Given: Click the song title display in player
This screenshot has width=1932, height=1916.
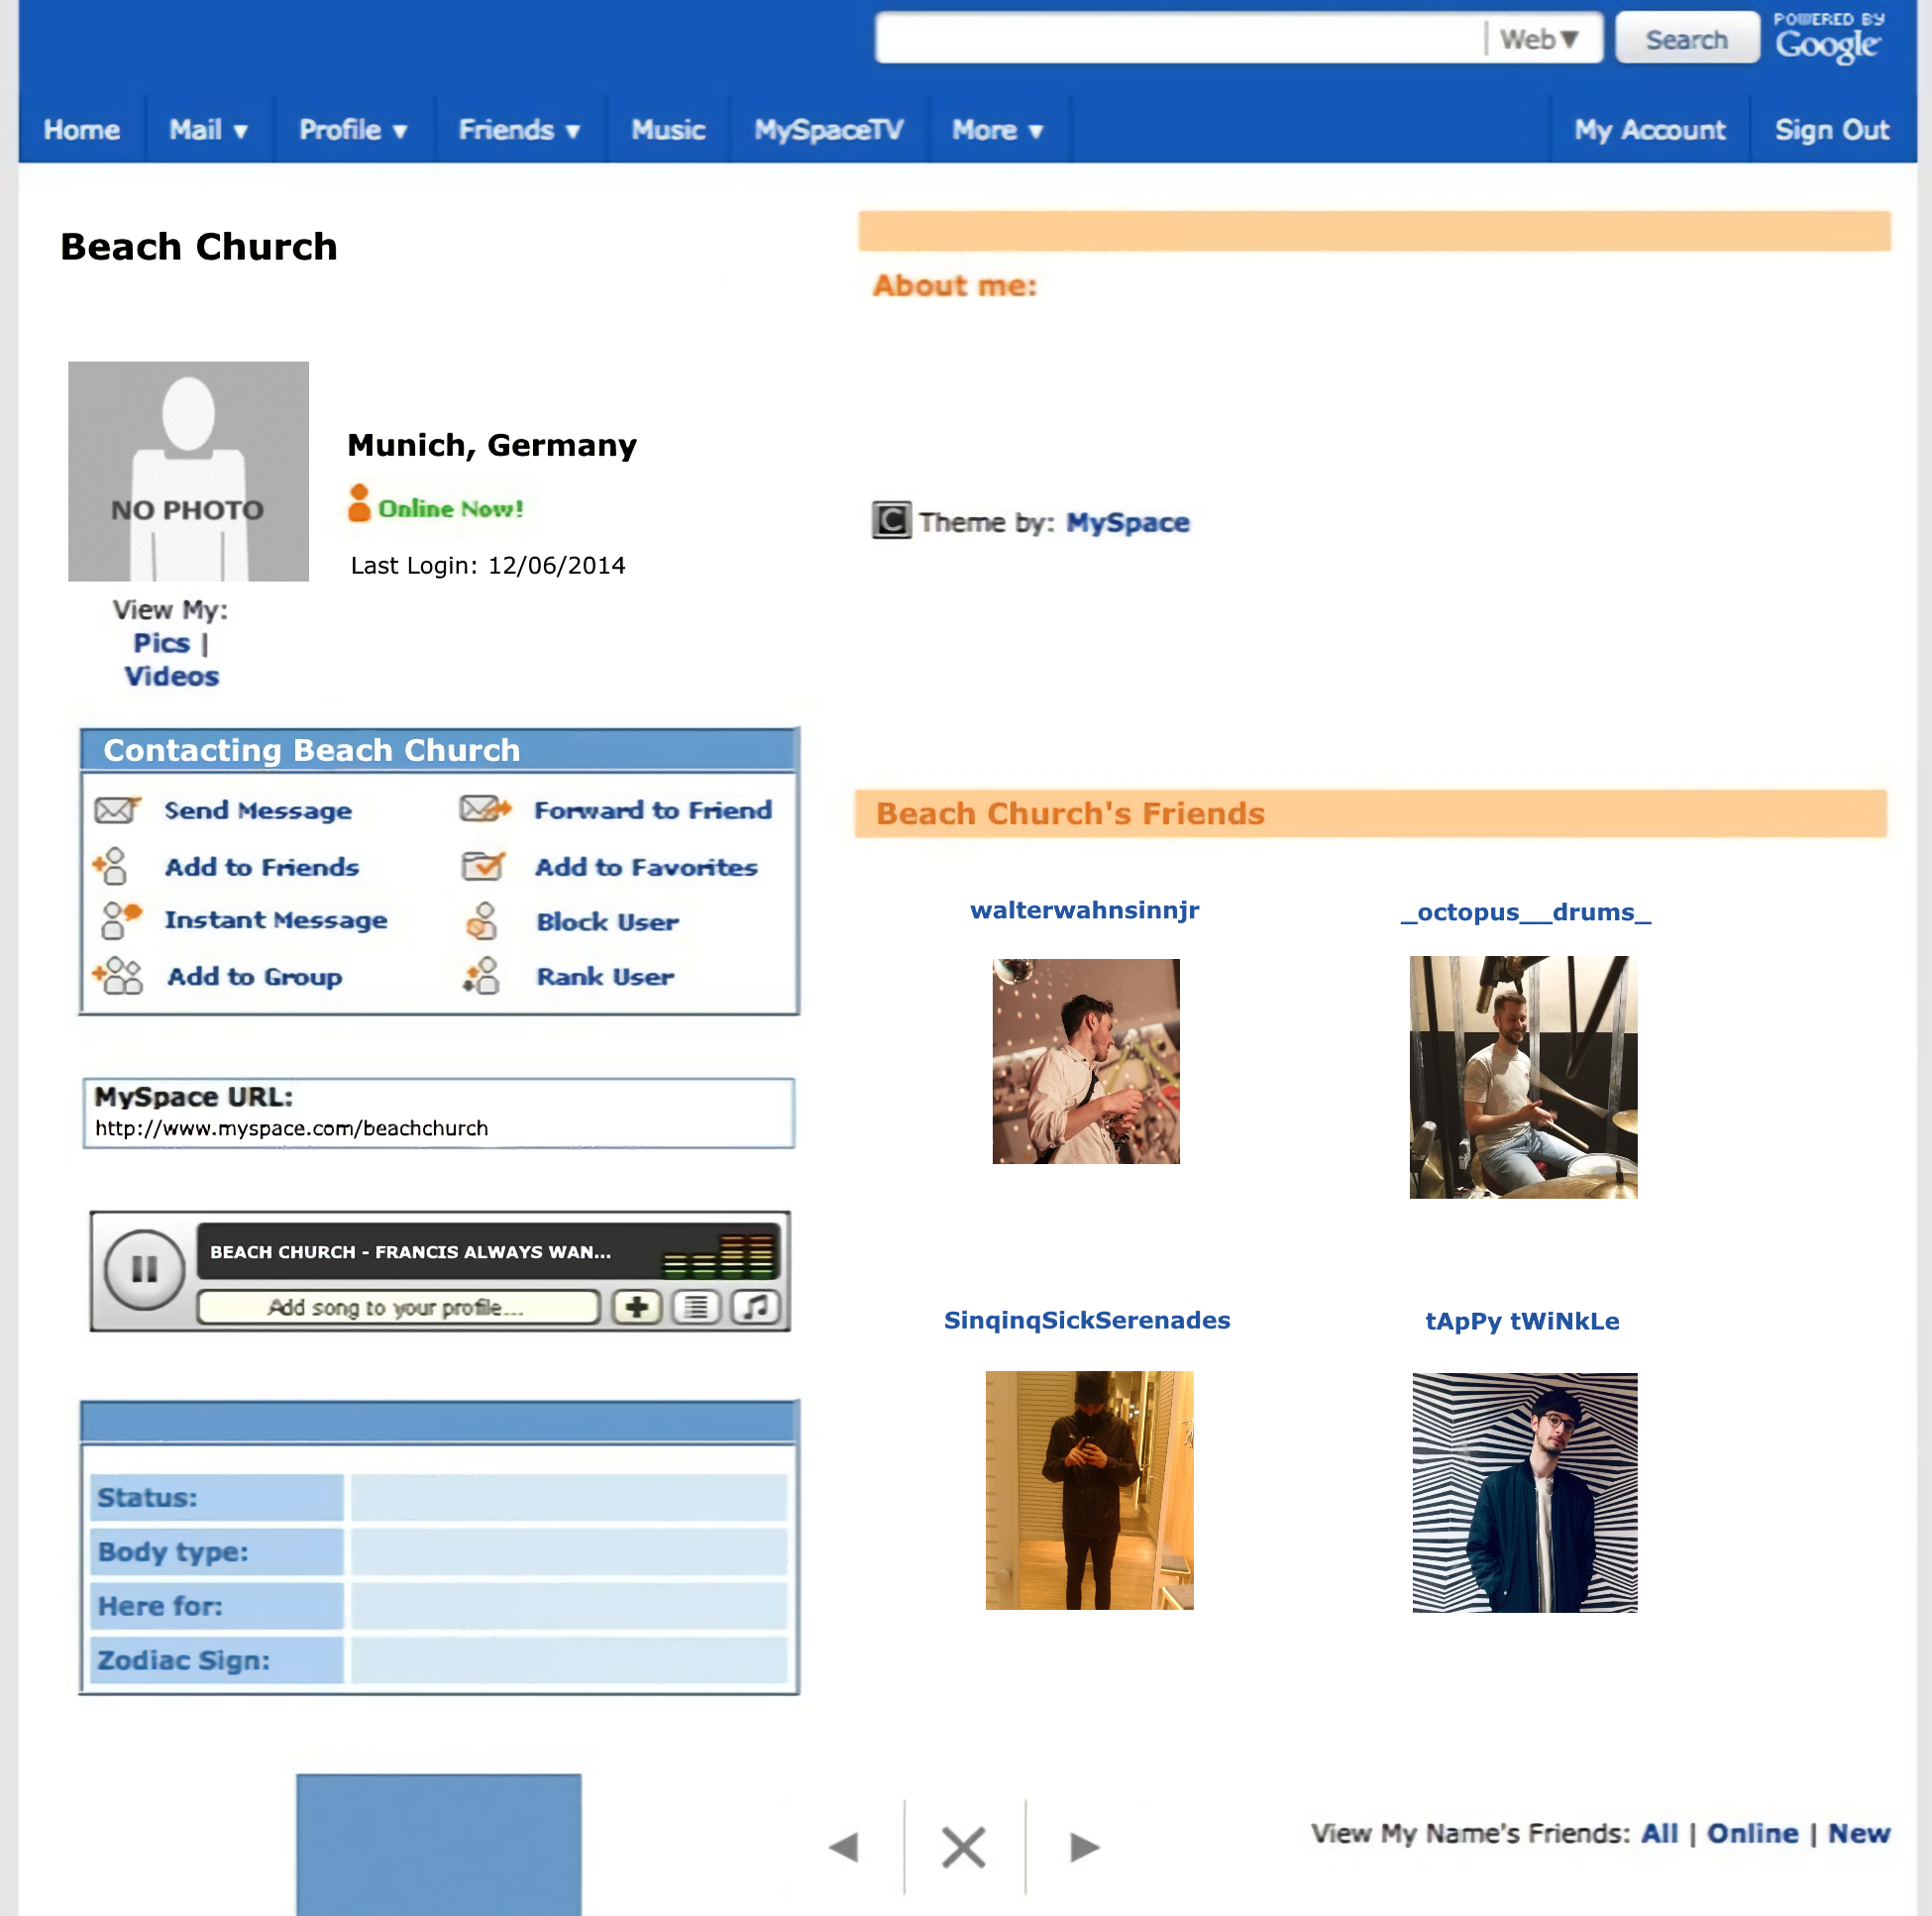Looking at the screenshot, I should pyautogui.click(x=410, y=1252).
